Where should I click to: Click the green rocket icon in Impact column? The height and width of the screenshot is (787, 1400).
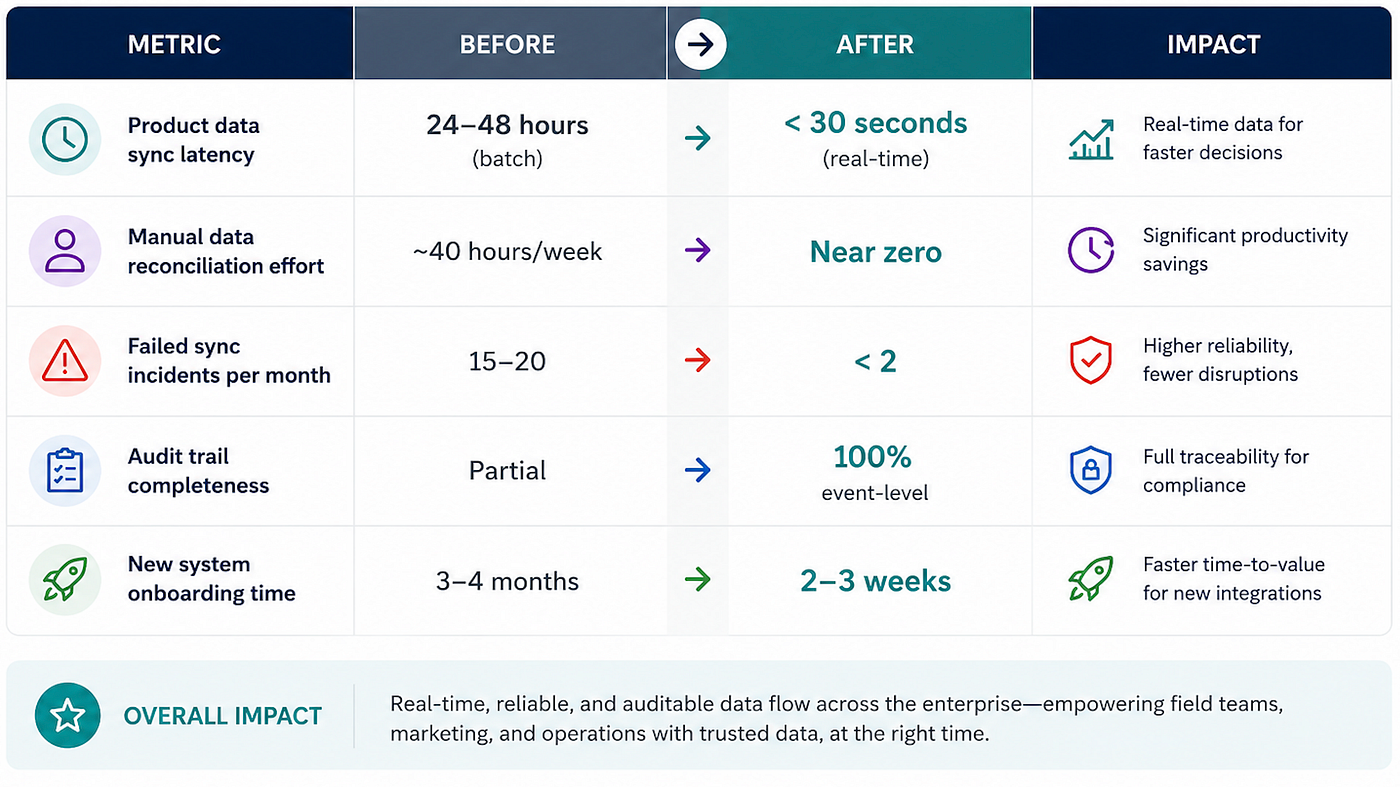tap(1091, 579)
